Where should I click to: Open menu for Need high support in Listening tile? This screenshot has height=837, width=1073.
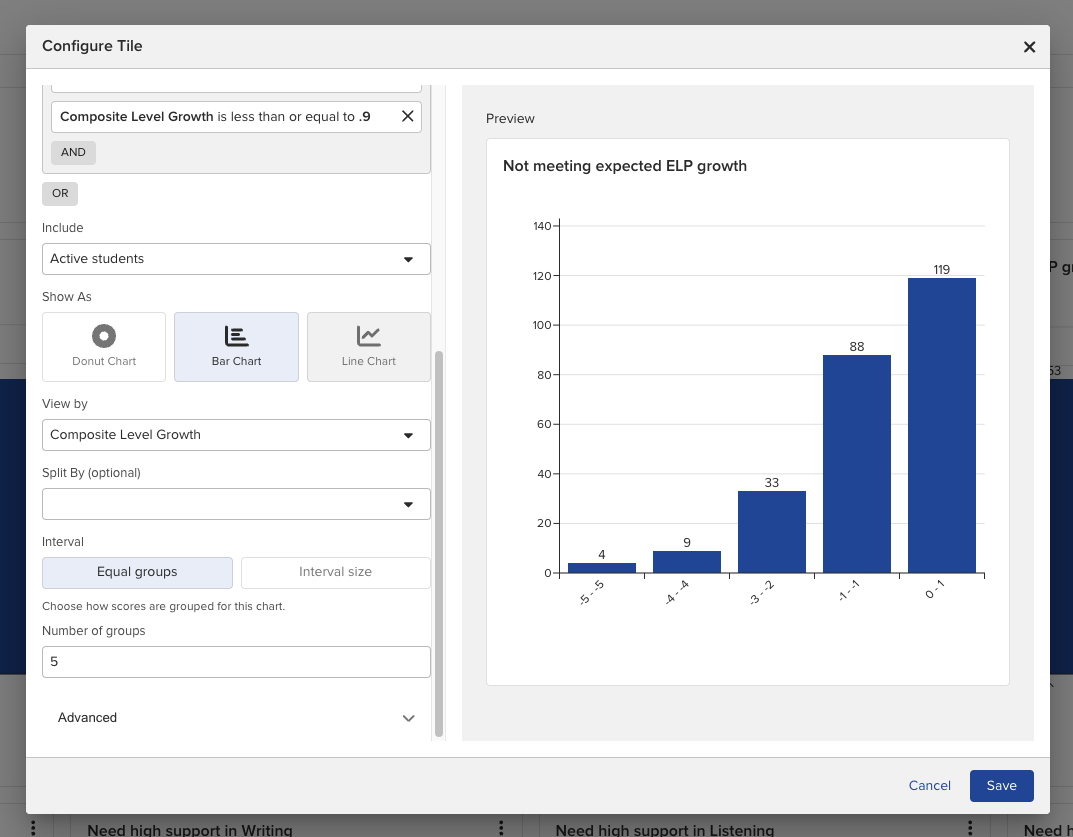click(970, 828)
